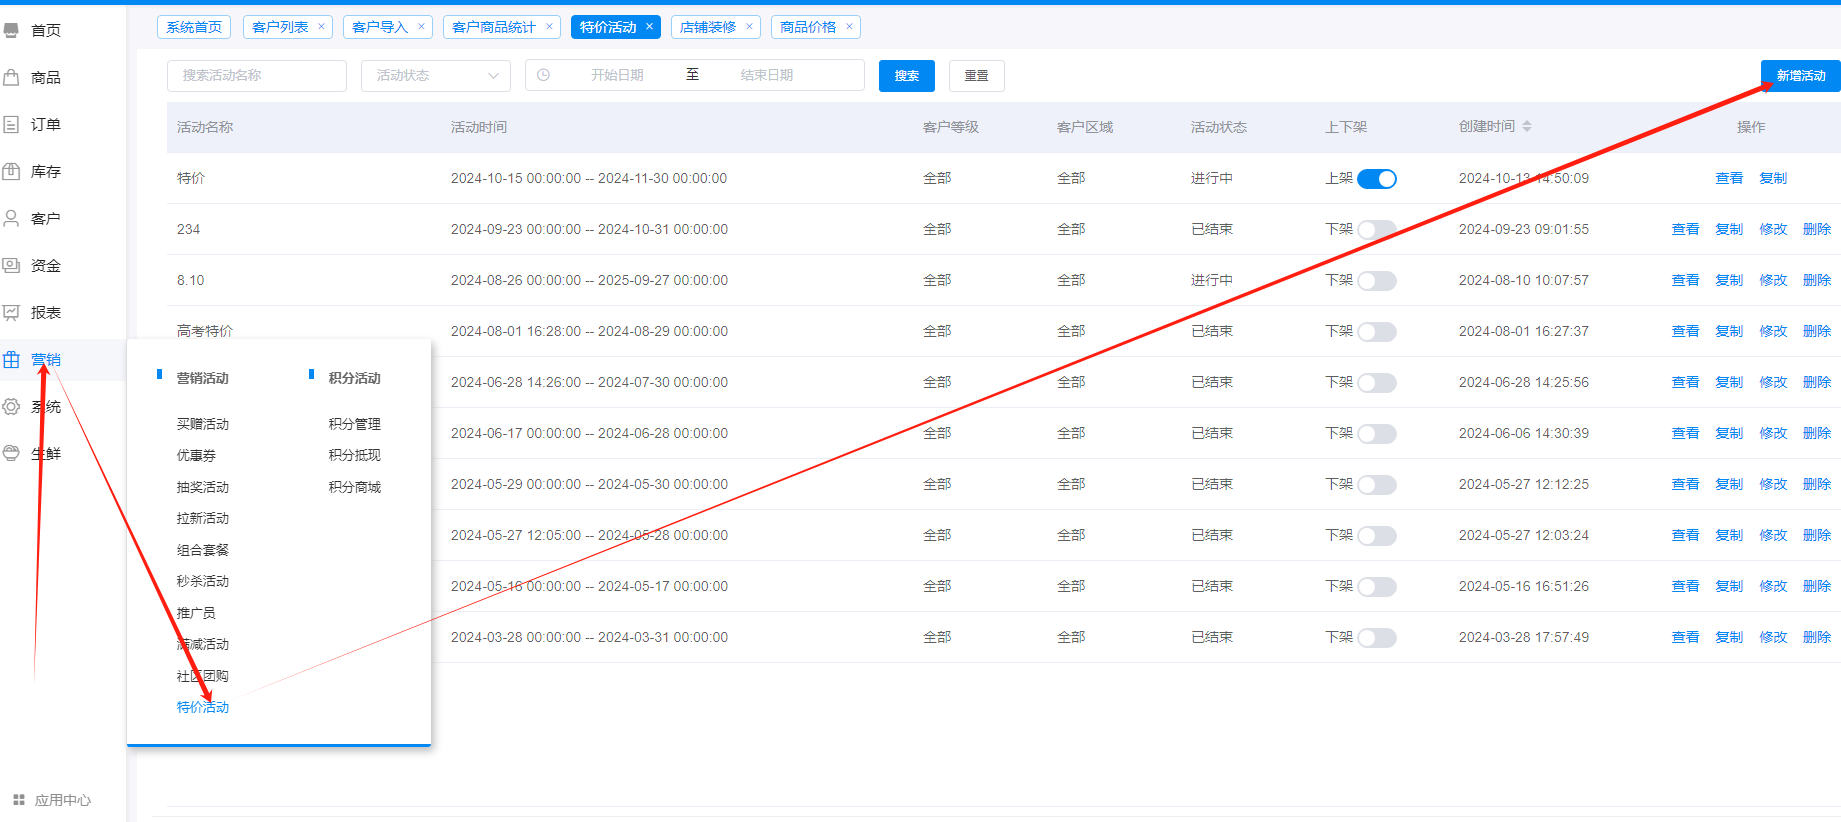
Task: Expand the 活动状态 dropdown filter
Action: [436, 76]
